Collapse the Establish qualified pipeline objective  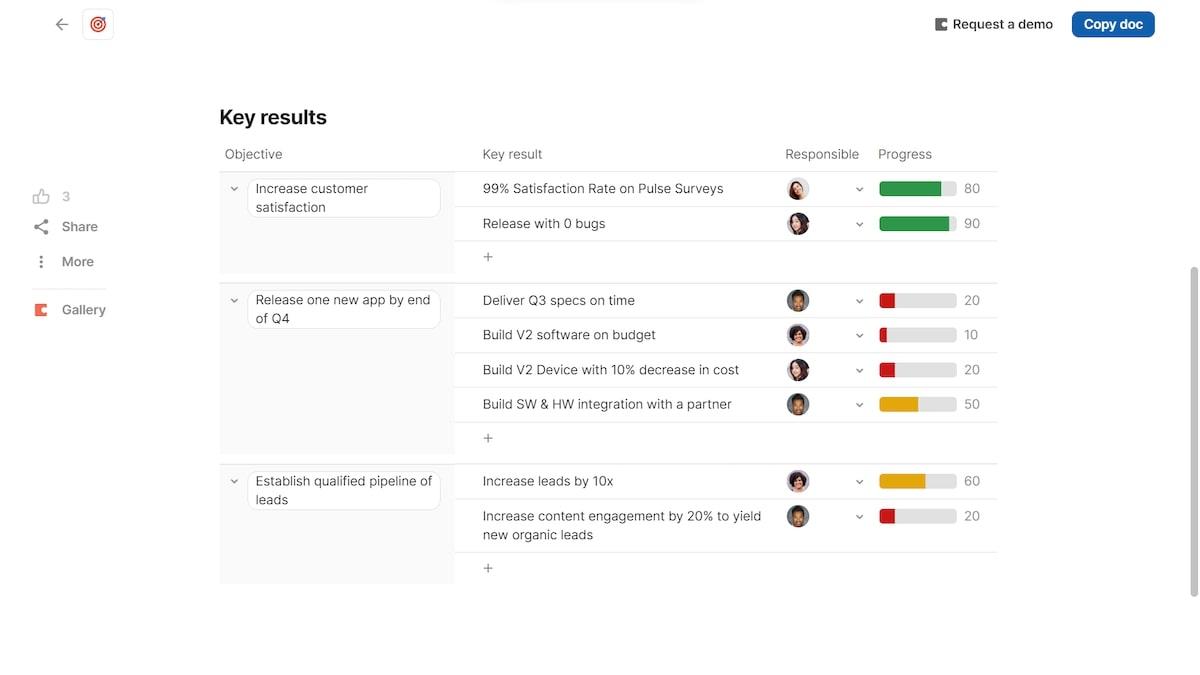click(x=234, y=481)
